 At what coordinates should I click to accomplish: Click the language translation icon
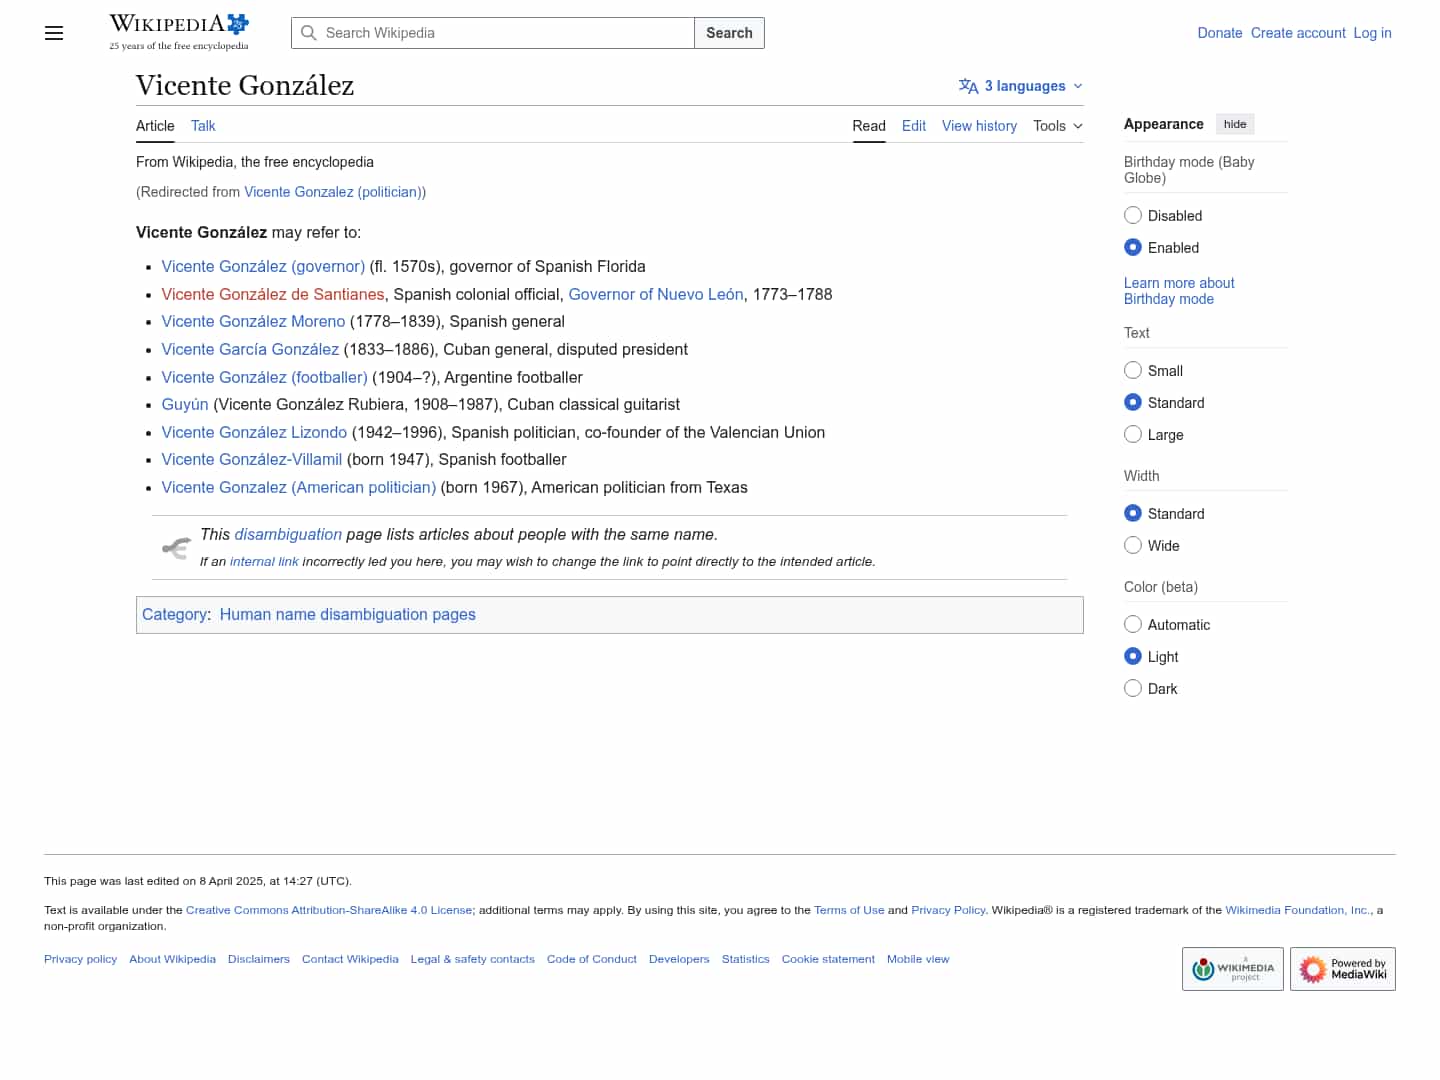(968, 86)
